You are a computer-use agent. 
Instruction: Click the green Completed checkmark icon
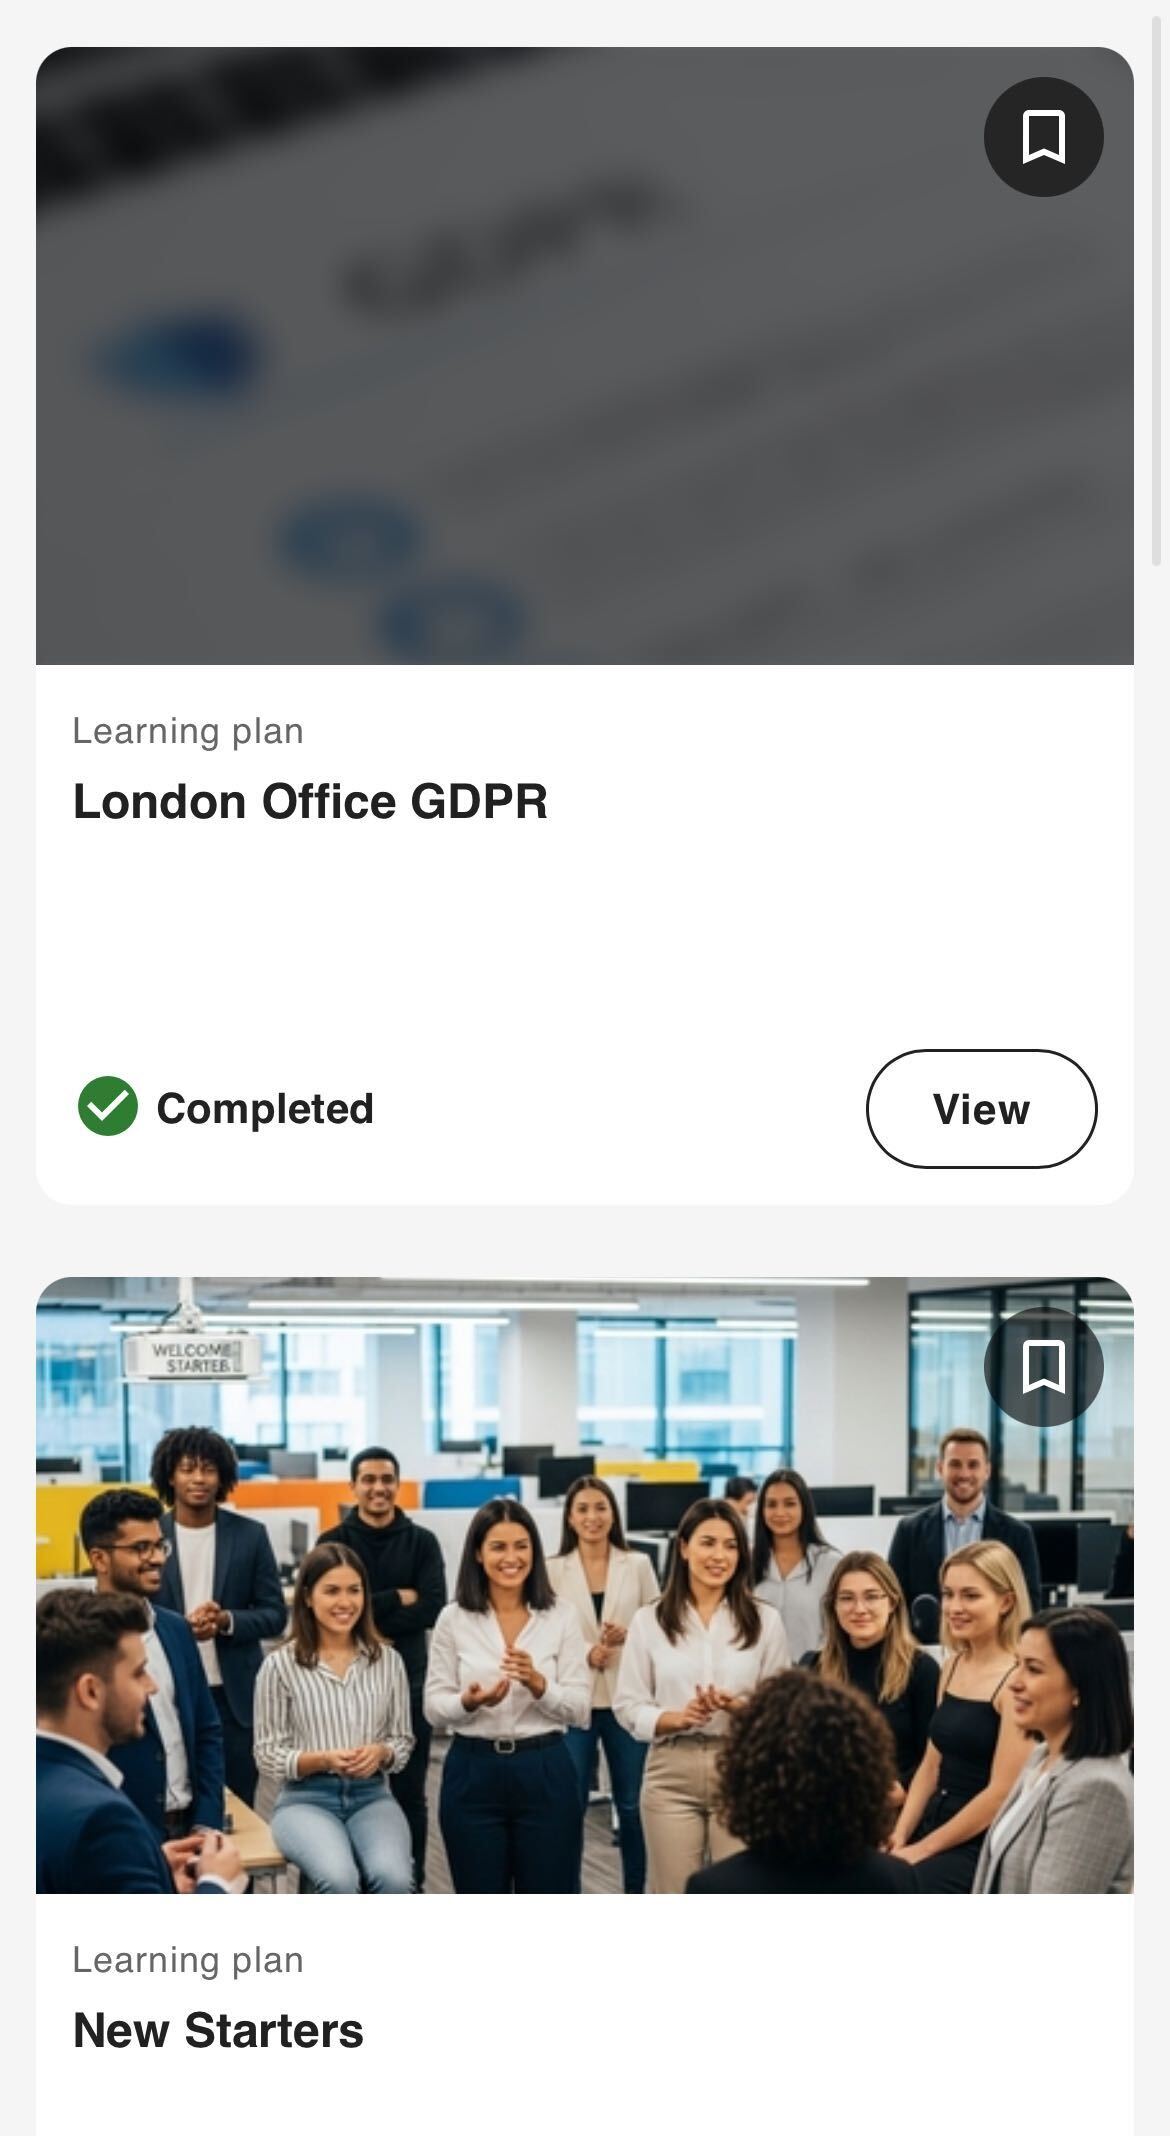[x=107, y=1106]
